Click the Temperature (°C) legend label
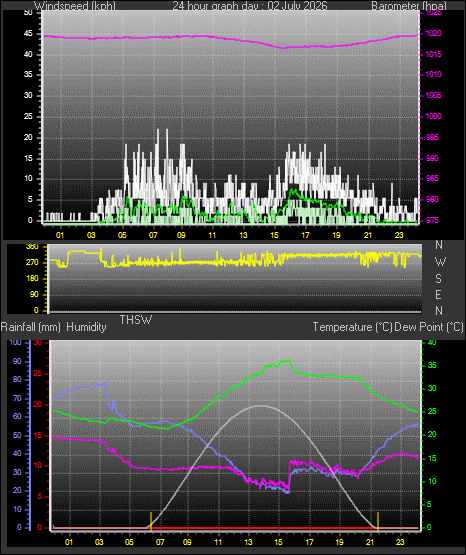This screenshot has width=466, height=555. tap(352, 327)
